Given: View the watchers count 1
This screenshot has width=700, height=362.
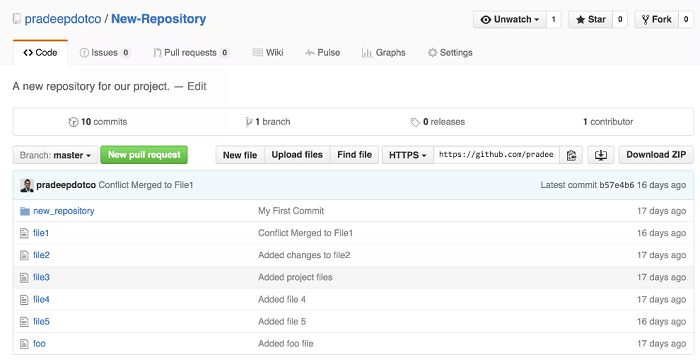Looking at the screenshot, I should point(554,20).
